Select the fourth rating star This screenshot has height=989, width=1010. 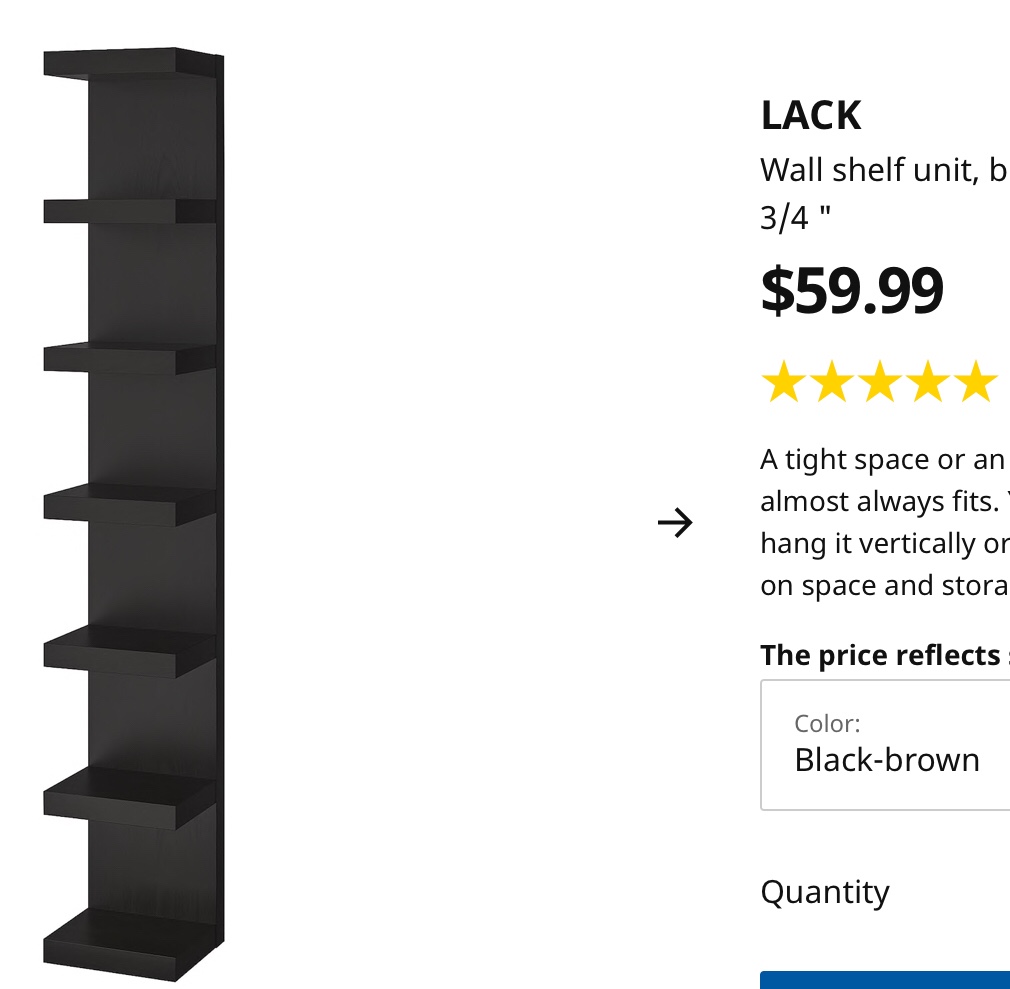tap(927, 384)
